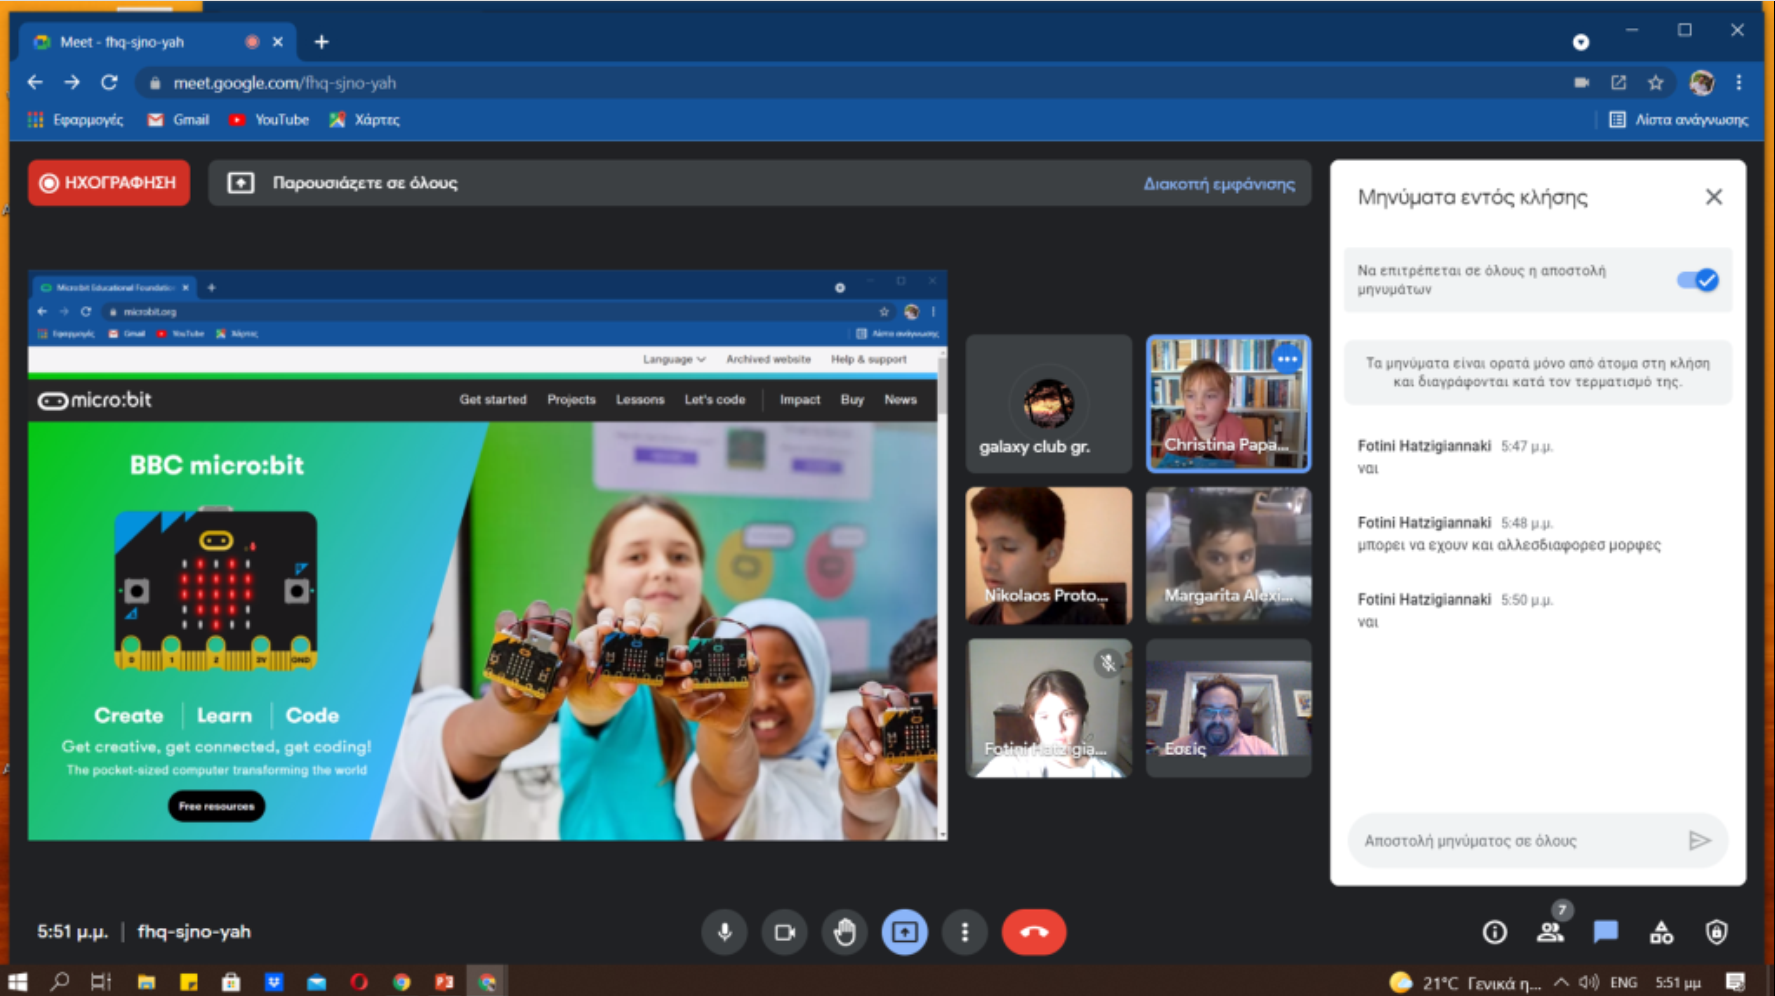The image size is (1775, 996).
Task: Open Chrome profile avatar
Action: pos(1702,83)
